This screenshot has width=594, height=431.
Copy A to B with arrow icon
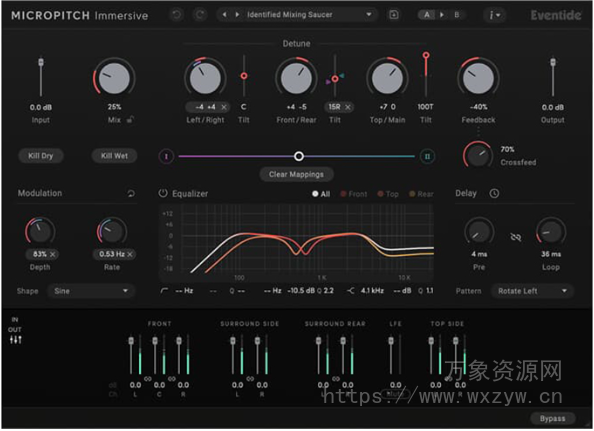tap(442, 15)
